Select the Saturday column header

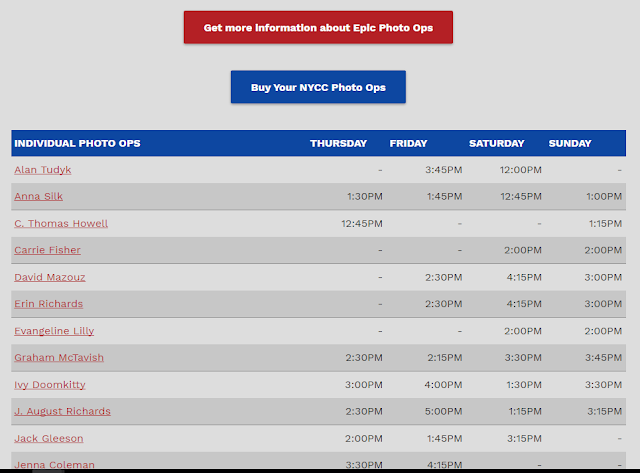pyautogui.click(x=496, y=144)
